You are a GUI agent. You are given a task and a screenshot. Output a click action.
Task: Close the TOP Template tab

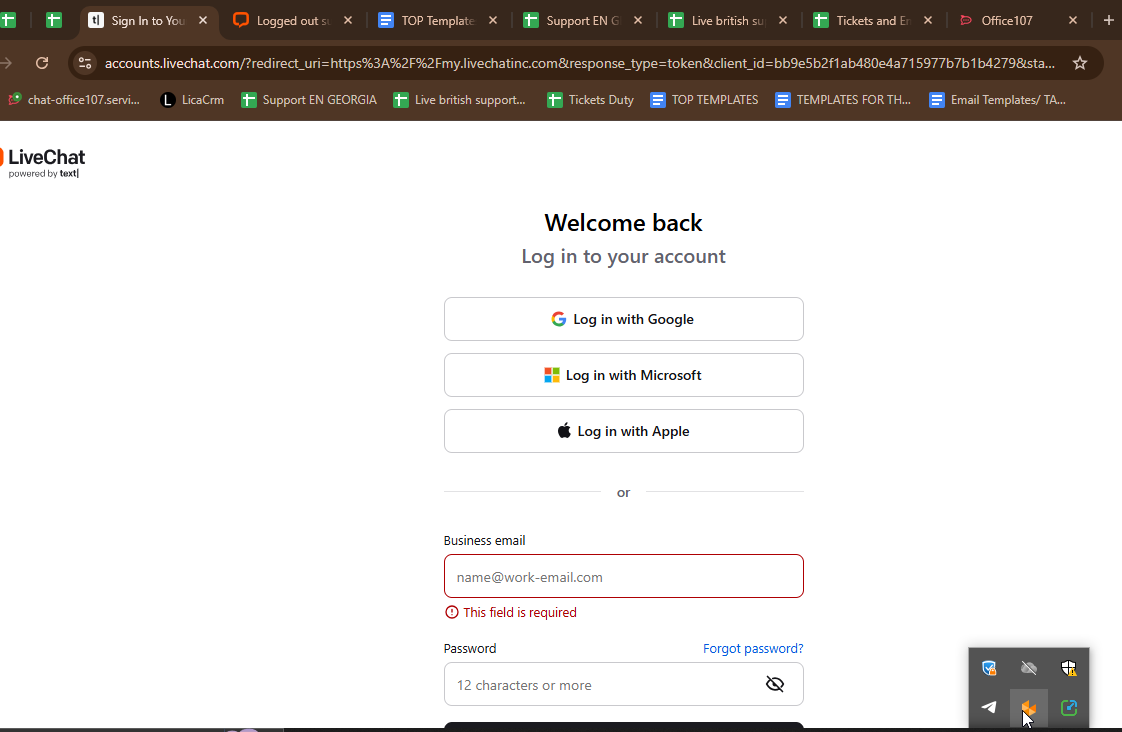click(x=492, y=20)
